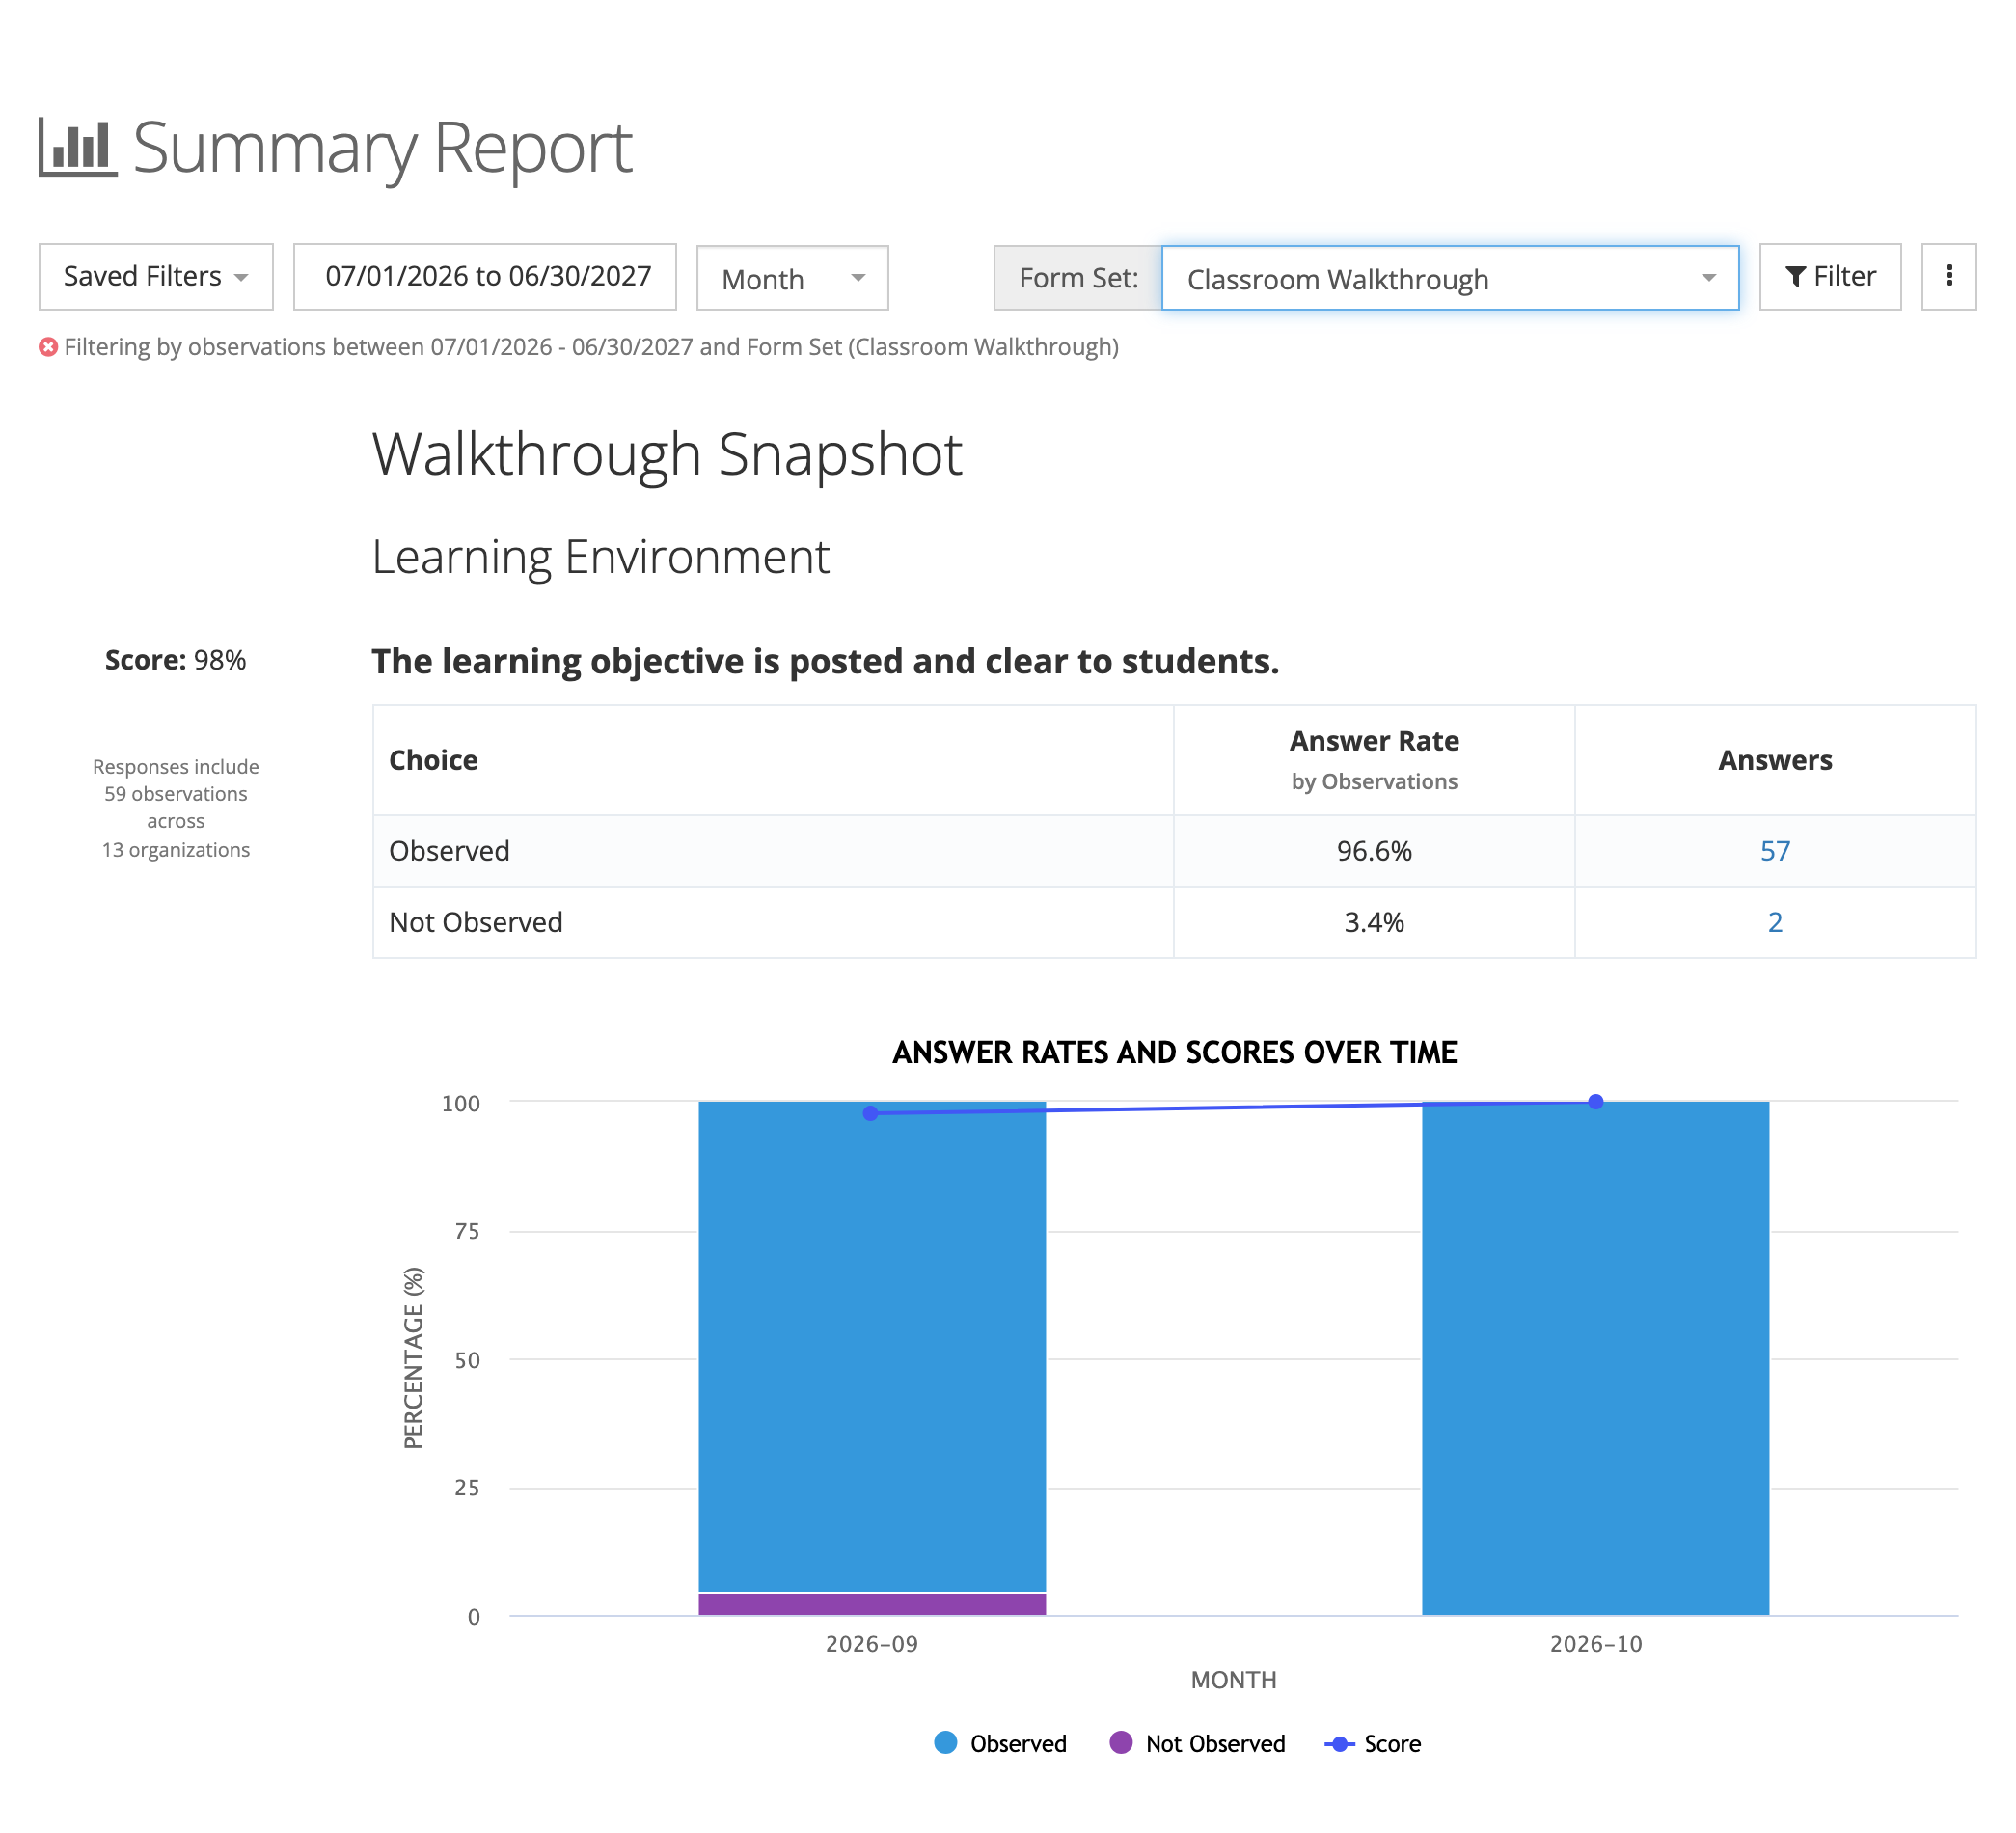Screen dimensions: 2016x1833
Task: Click the Observed choice row label
Action: point(449,852)
